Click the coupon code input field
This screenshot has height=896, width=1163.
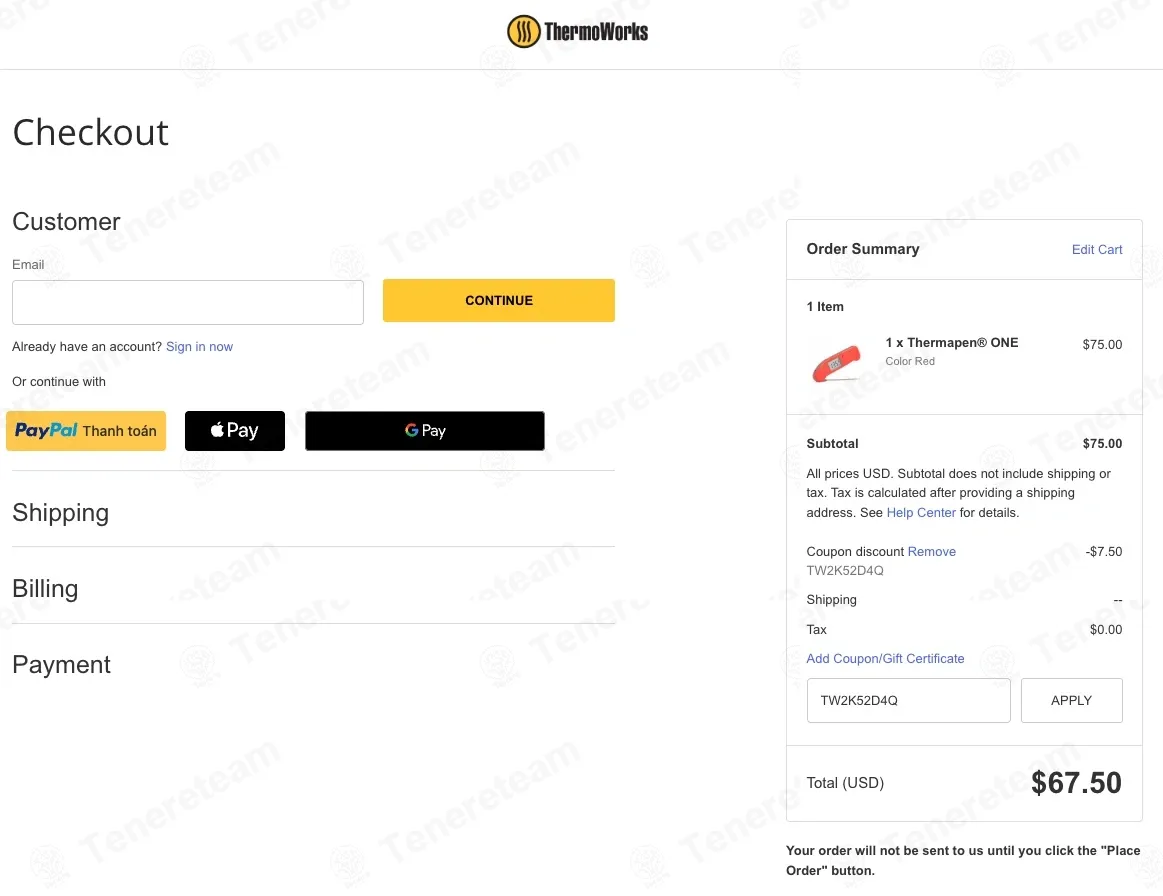coord(909,700)
